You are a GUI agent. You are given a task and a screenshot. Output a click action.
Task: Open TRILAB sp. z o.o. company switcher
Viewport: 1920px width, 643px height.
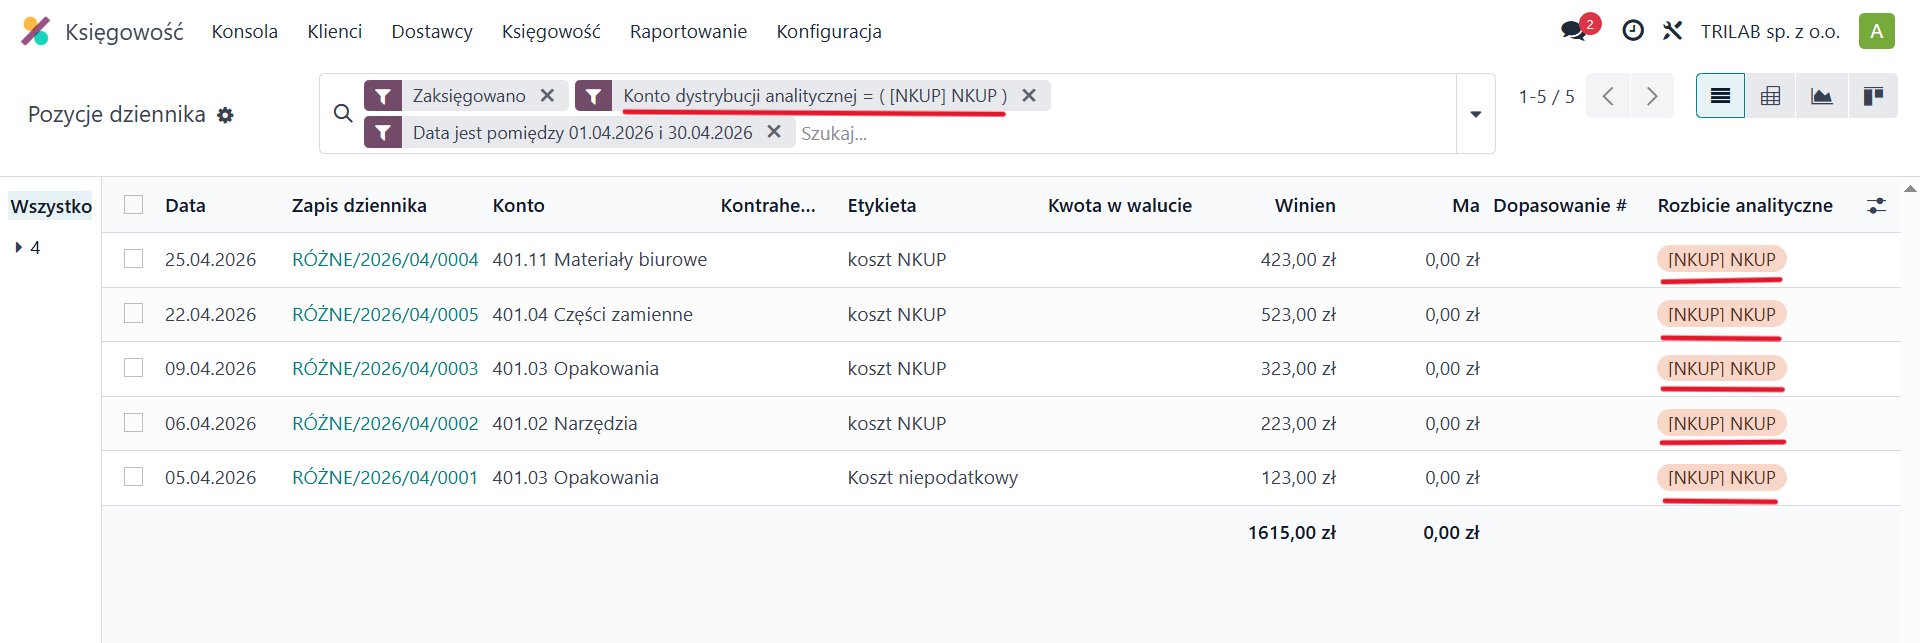(x=1770, y=31)
